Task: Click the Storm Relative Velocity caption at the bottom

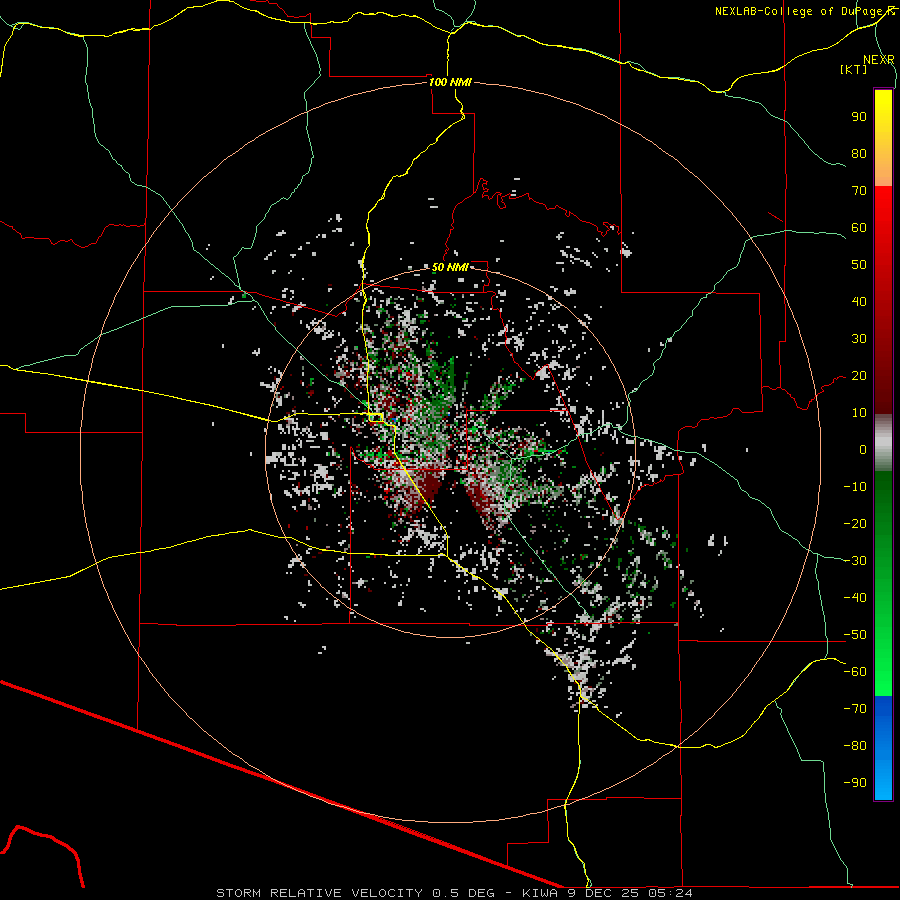Action: pos(454,893)
